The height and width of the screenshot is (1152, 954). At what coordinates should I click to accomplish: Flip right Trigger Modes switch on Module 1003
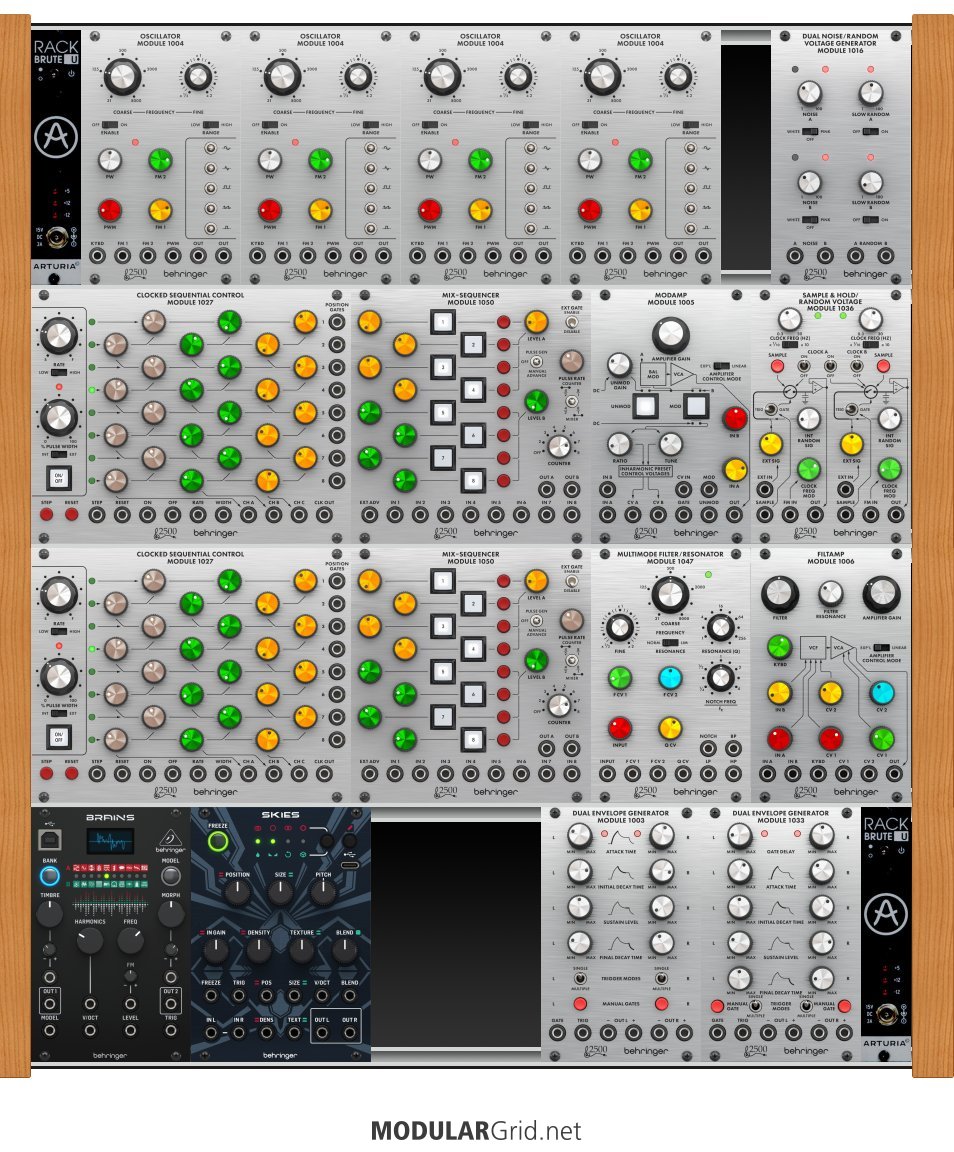661,979
